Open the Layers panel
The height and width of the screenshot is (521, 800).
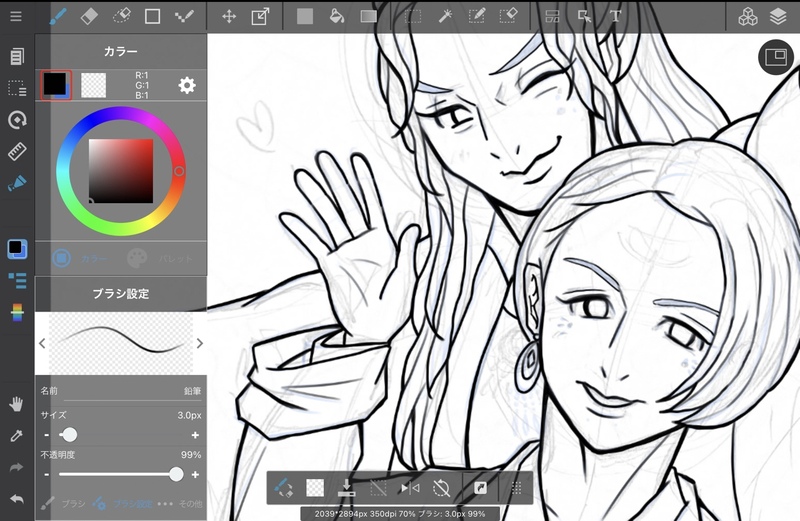click(778, 16)
